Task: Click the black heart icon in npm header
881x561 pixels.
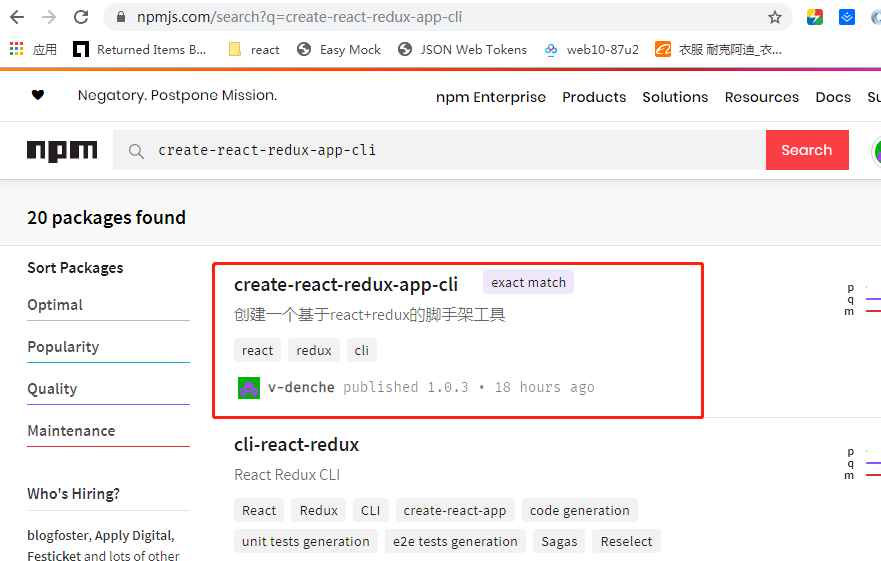Action: [38, 95]
